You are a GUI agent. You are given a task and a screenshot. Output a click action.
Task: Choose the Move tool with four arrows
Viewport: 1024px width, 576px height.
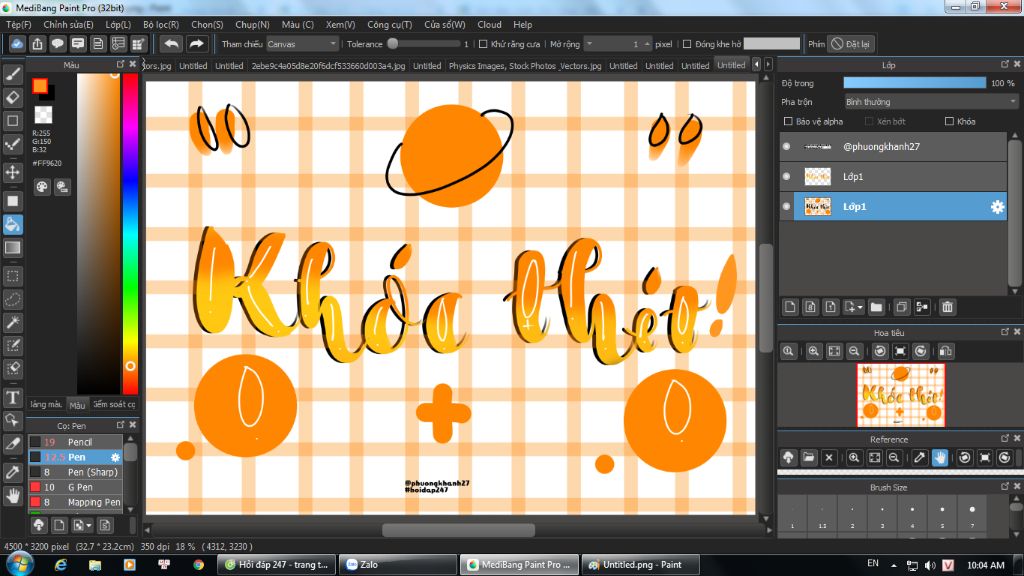pyautogui.click(x=12, y=172)
